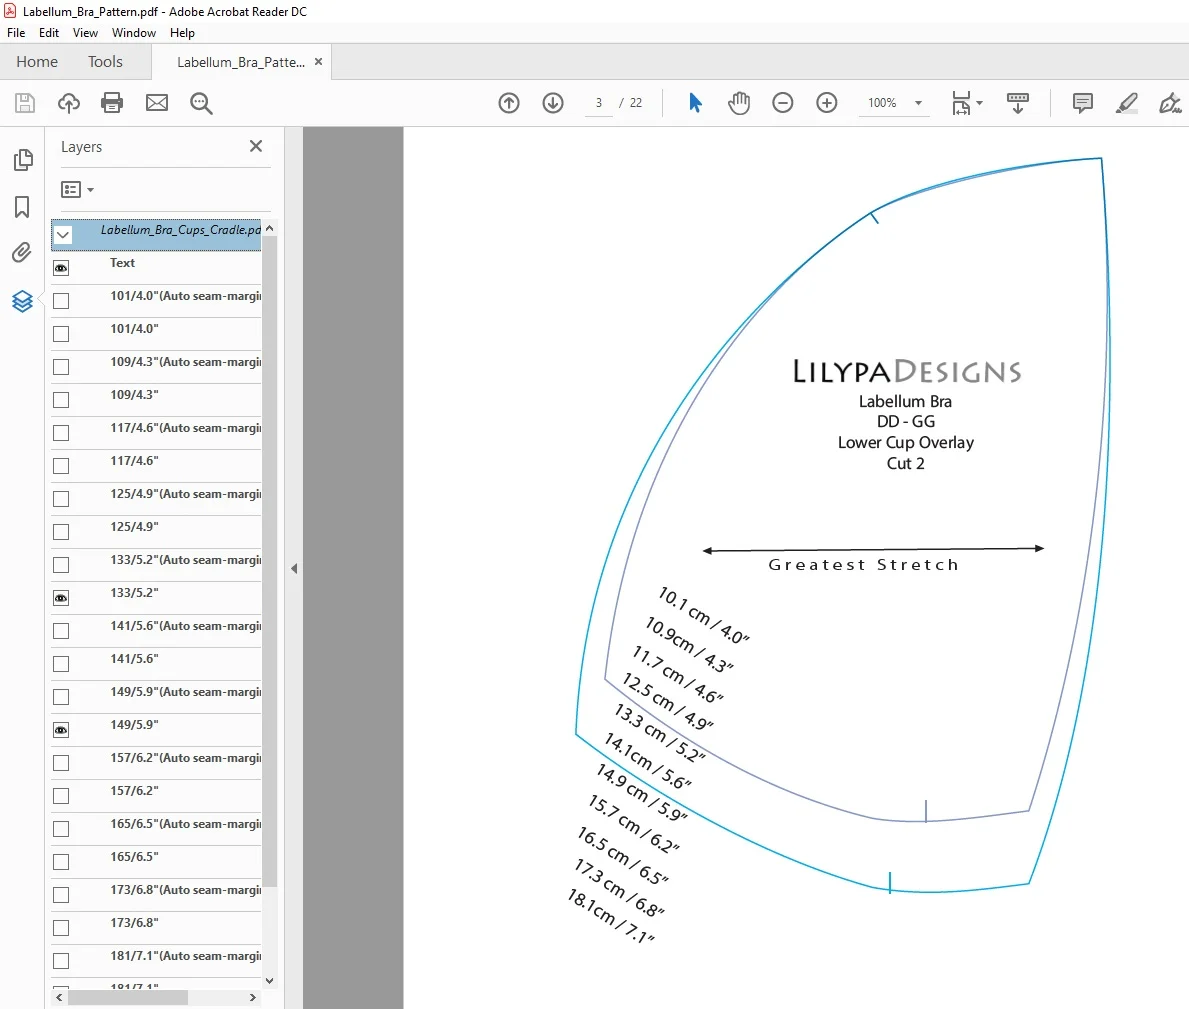Show 133/5.2"(Auto seam-margin) layer
The width and height of the screenshot is (1189, 1009).
pyautogui.click(x=61, y=565)
